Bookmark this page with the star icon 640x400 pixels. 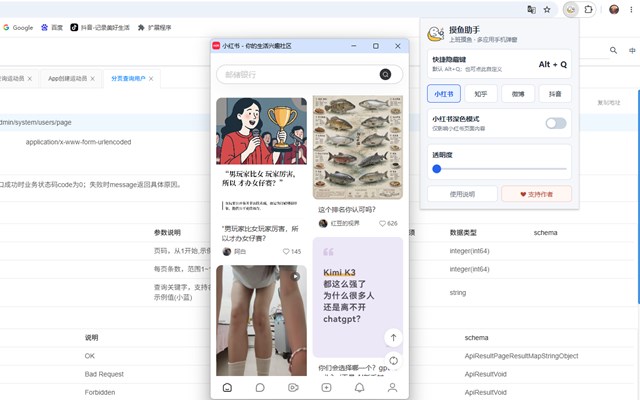click(547, 9)
